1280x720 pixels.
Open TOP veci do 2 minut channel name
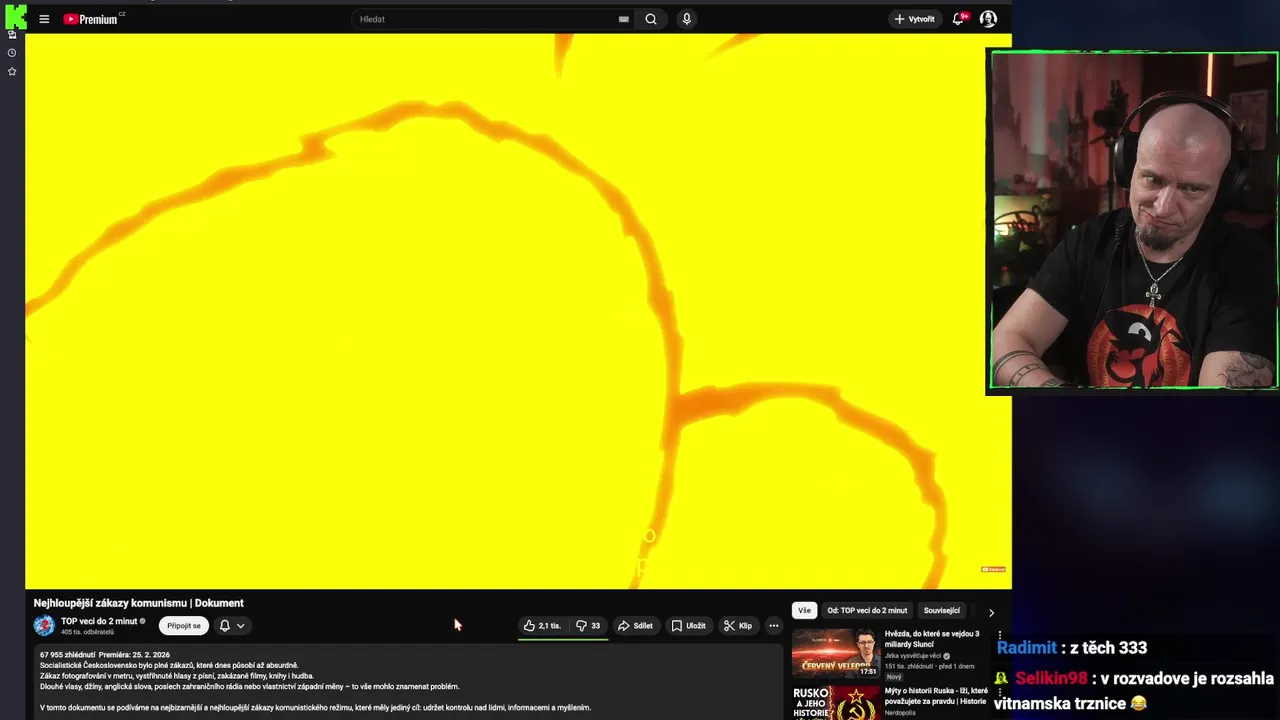[99, 621]
